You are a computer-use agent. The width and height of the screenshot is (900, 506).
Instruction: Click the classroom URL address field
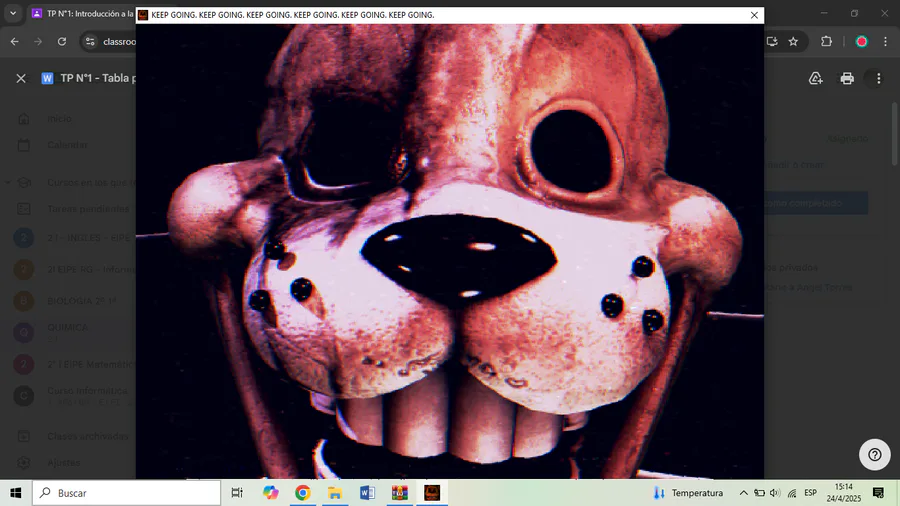coord(119,41)
